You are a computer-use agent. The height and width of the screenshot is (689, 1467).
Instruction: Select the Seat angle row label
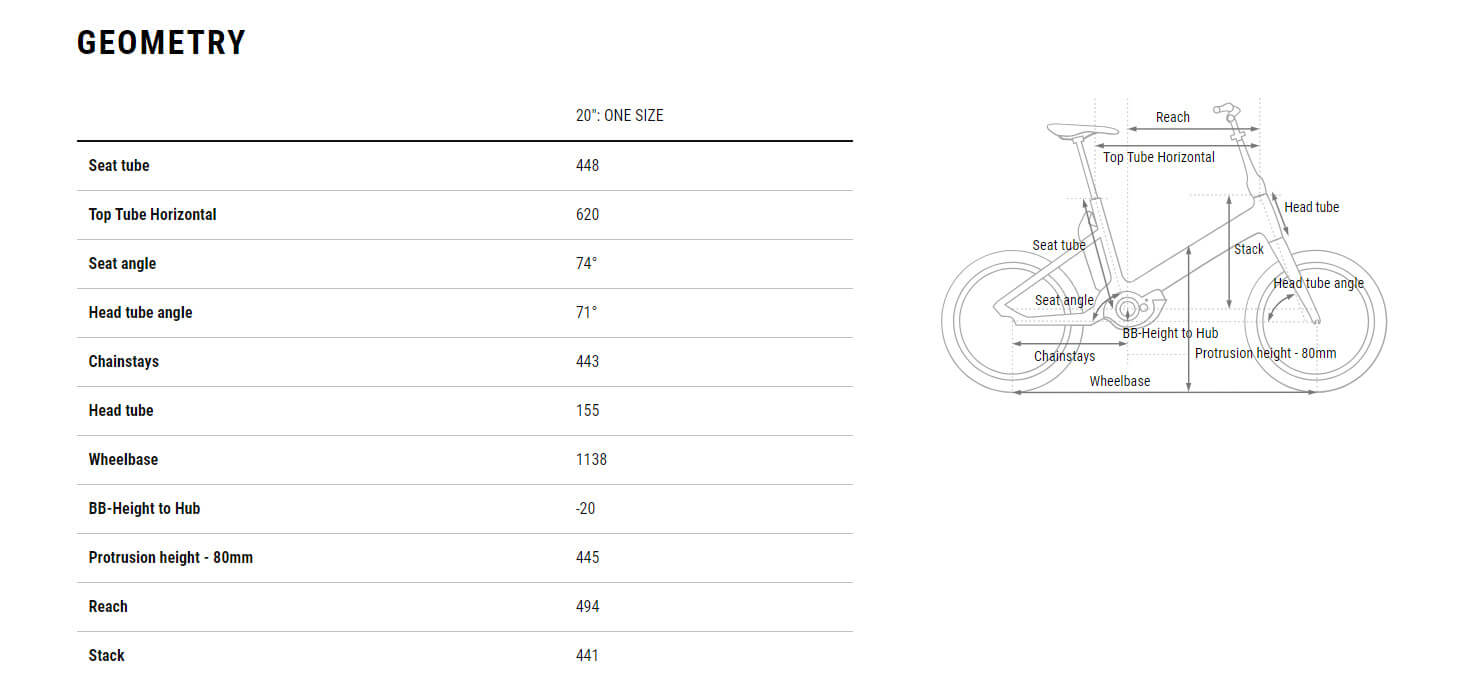pyautogui.click(x=122, y=263)
